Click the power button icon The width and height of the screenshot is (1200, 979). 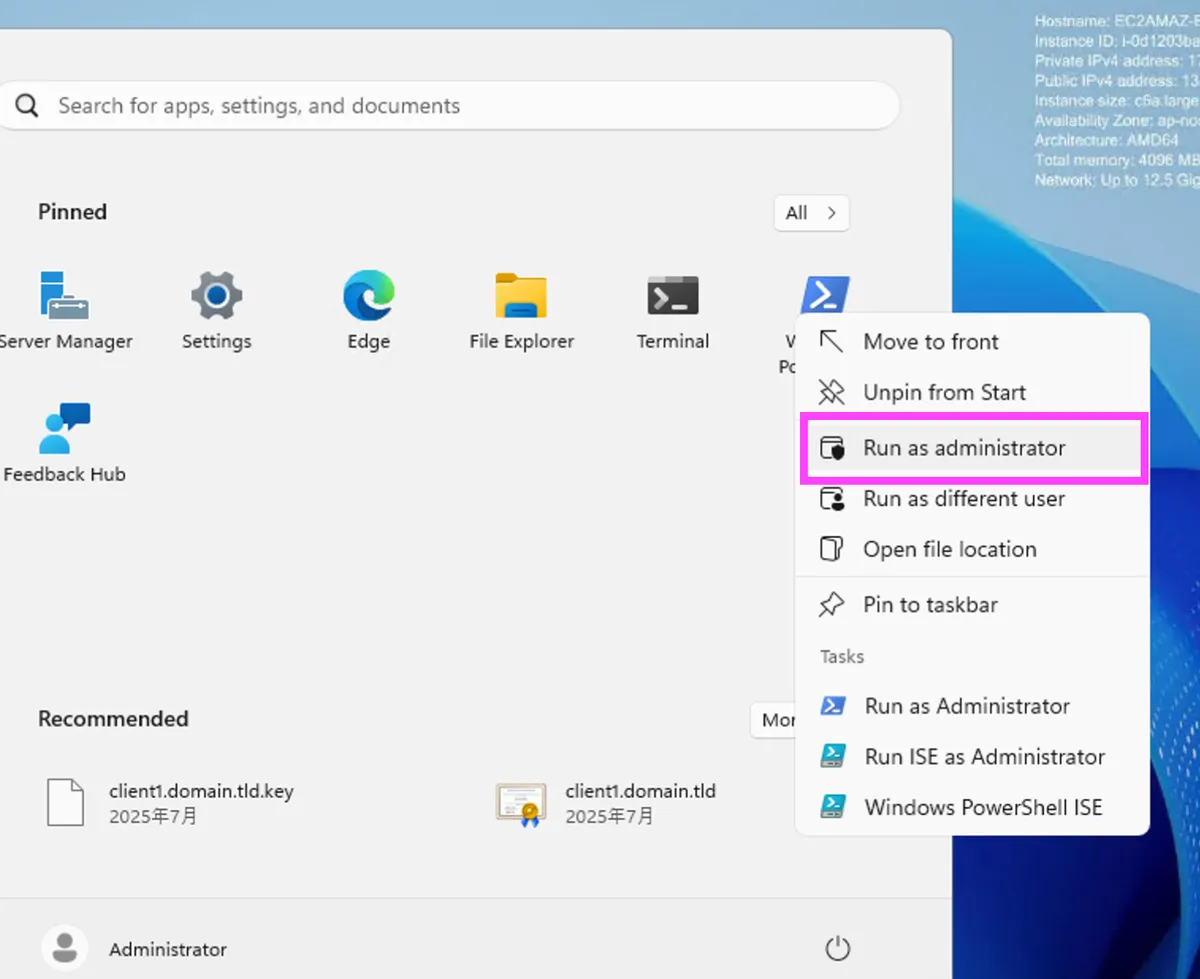click(x=837, y=948)
